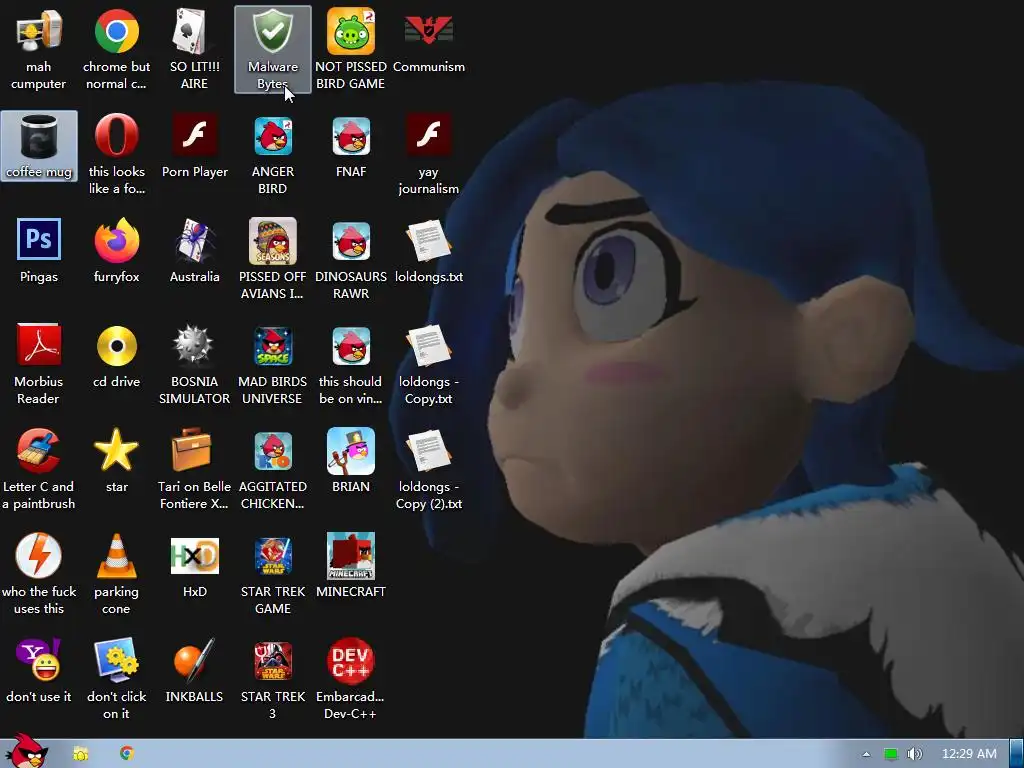Click the "don't click on it" icon

pyautogui.click(x=116, y=680)
